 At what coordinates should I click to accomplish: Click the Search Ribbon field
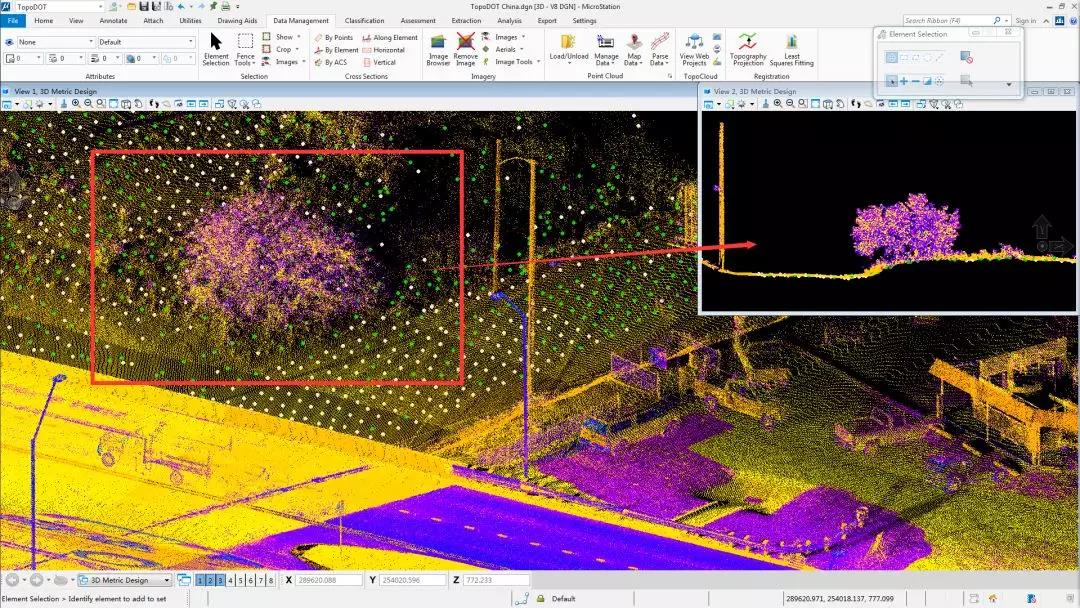(953, 21)
